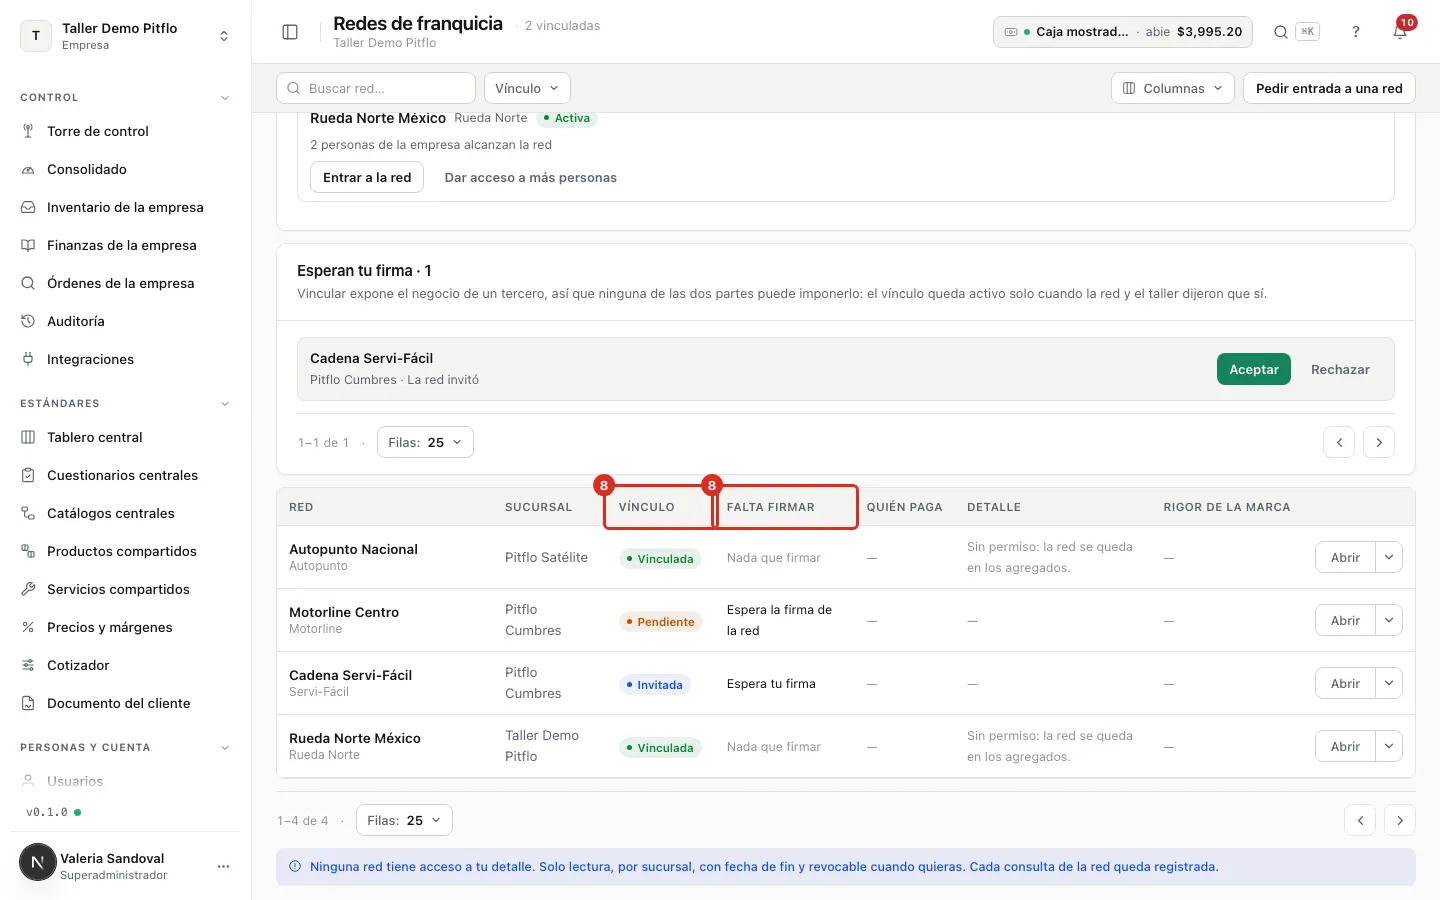Collapse the CONTROL sidebar section
This screenshot has width=1440, height=900.
(225, 98)
